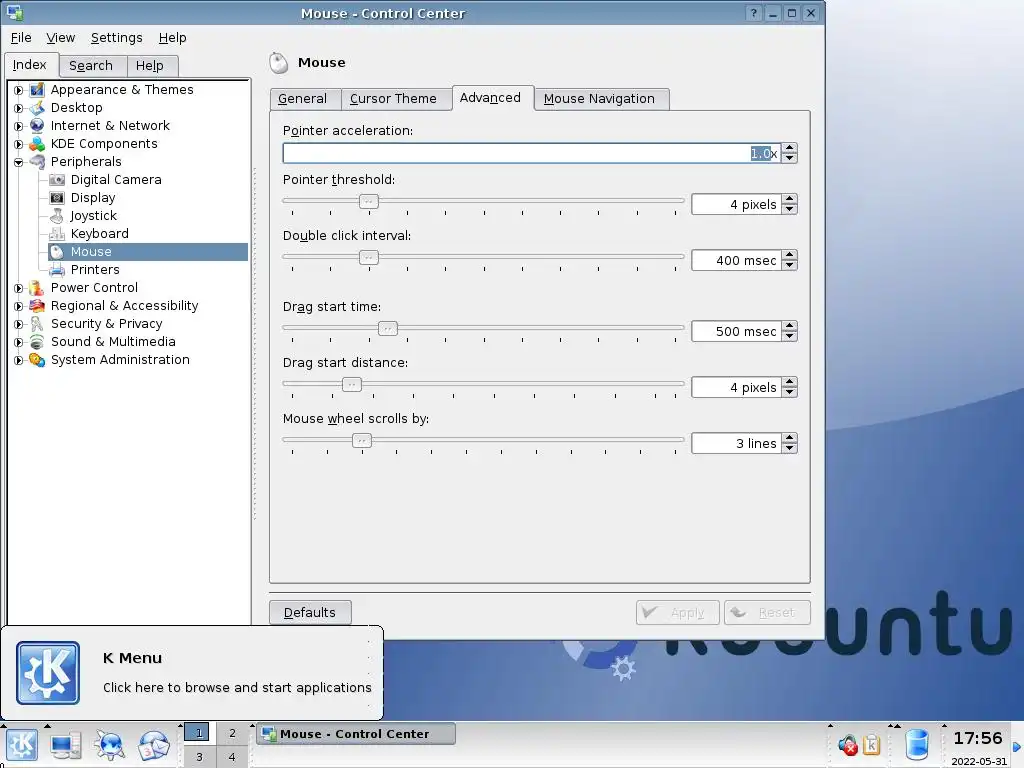Click the Joystick icon in tree
Screen dimensions: 1024x768
[x=57, y=216]
